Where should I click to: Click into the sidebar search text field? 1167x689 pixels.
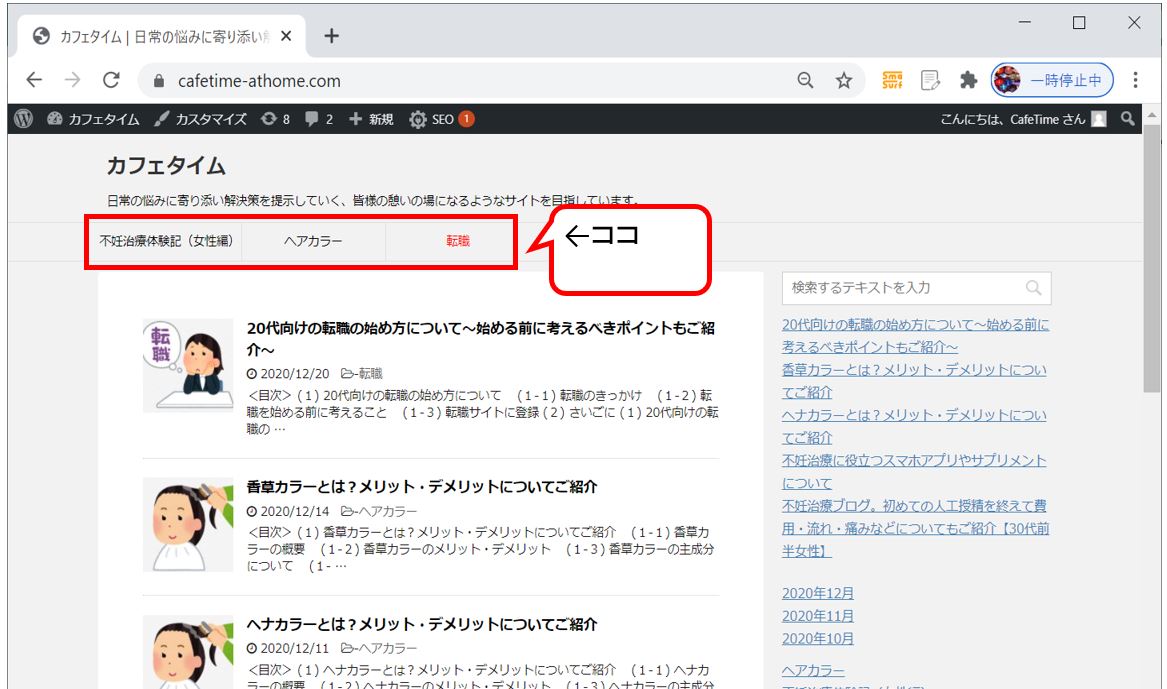click(x=904, y=288)
